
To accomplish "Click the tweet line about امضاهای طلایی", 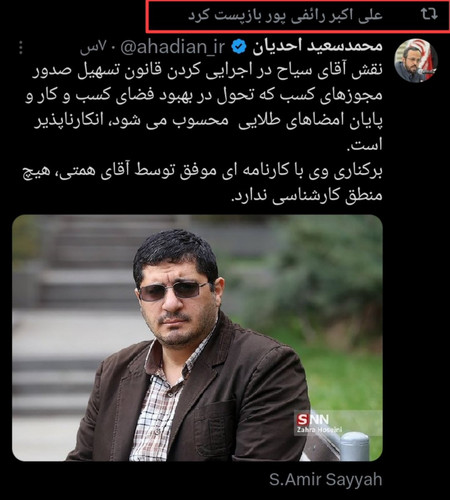I will tap(208, 121).
